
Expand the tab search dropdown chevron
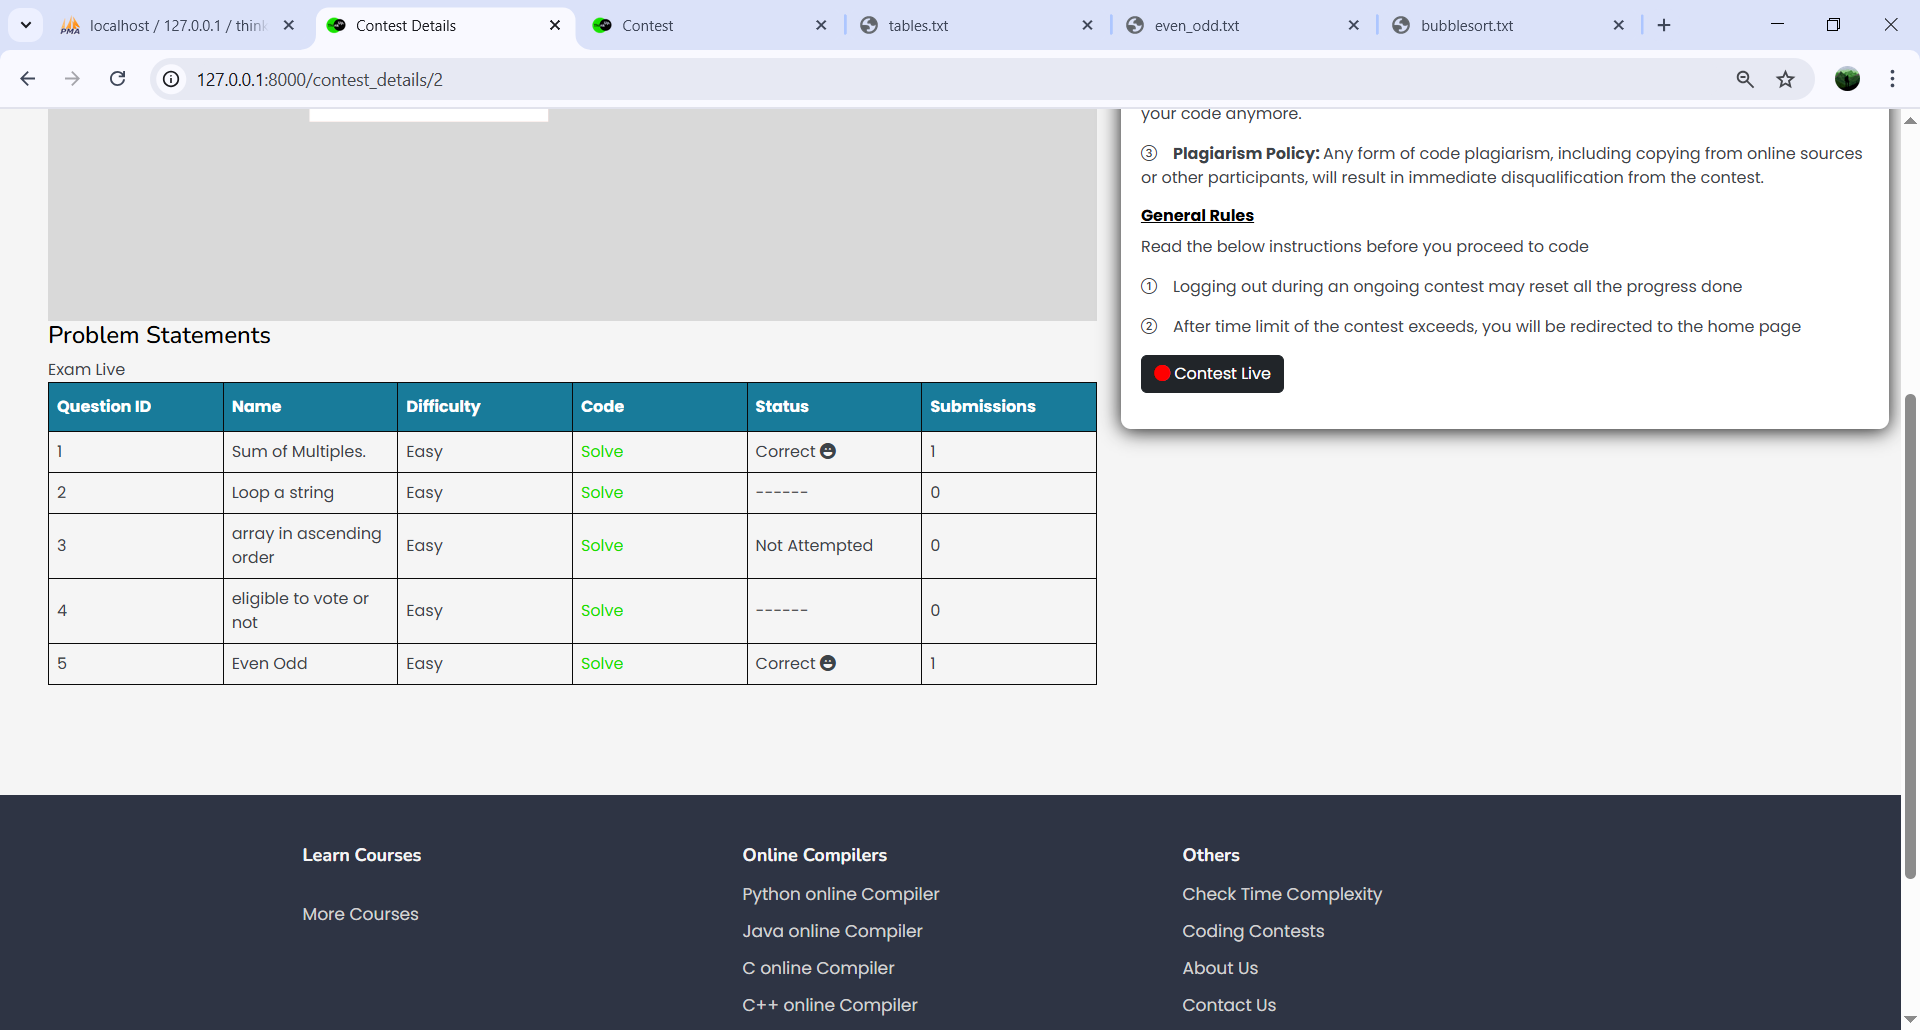point(26,25)
